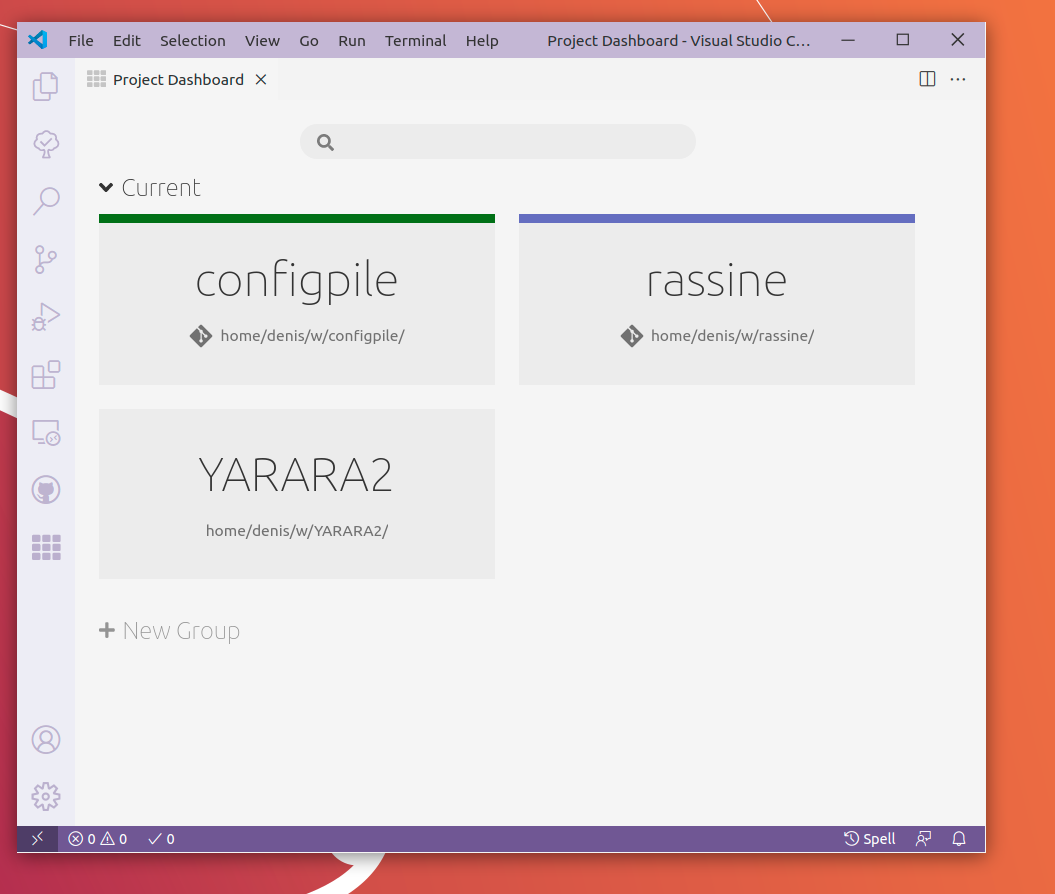Collapse the Current group
Viewport: 1055px width, 894px height.
point(106,188)
